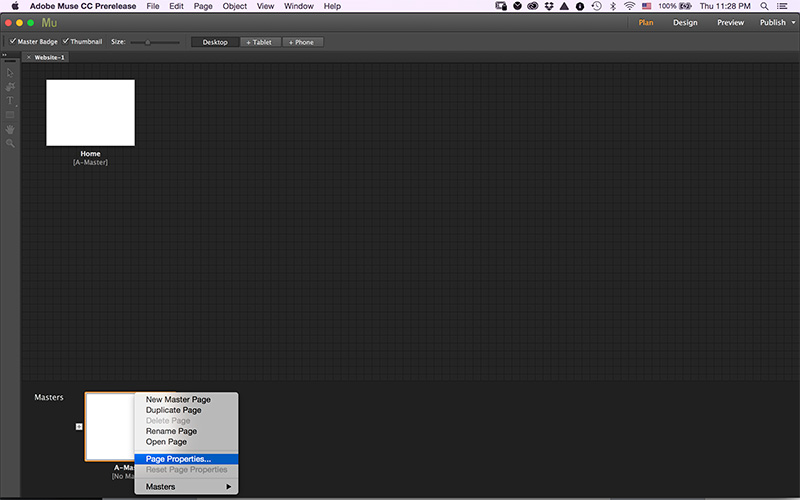This screenshot has height=500, width=800.
Task: Choose Page Properties from context menu
Action: point(178,459)
